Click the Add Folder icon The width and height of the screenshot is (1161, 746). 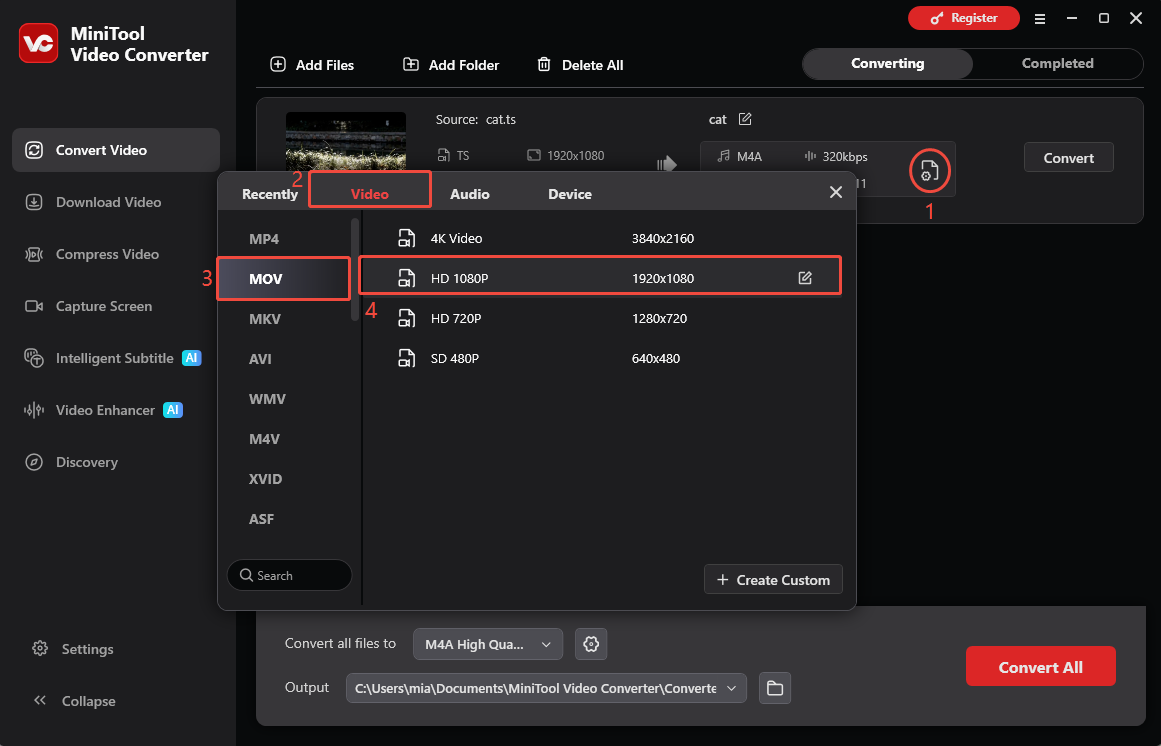(x=410, y=64)
